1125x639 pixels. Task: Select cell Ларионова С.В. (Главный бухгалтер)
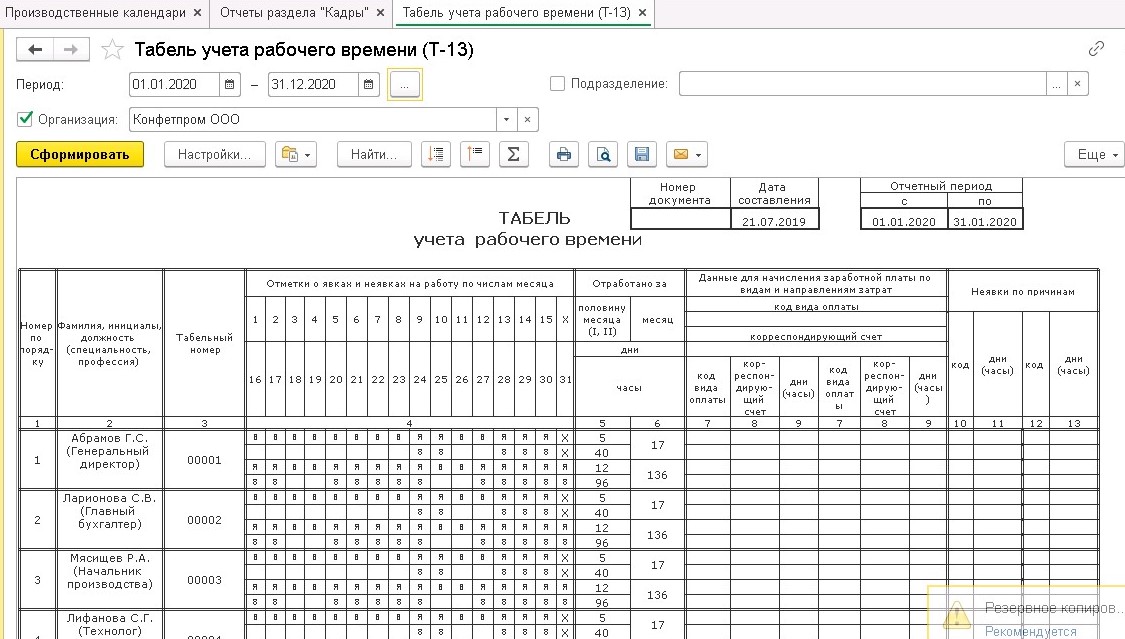coord(109,520)
